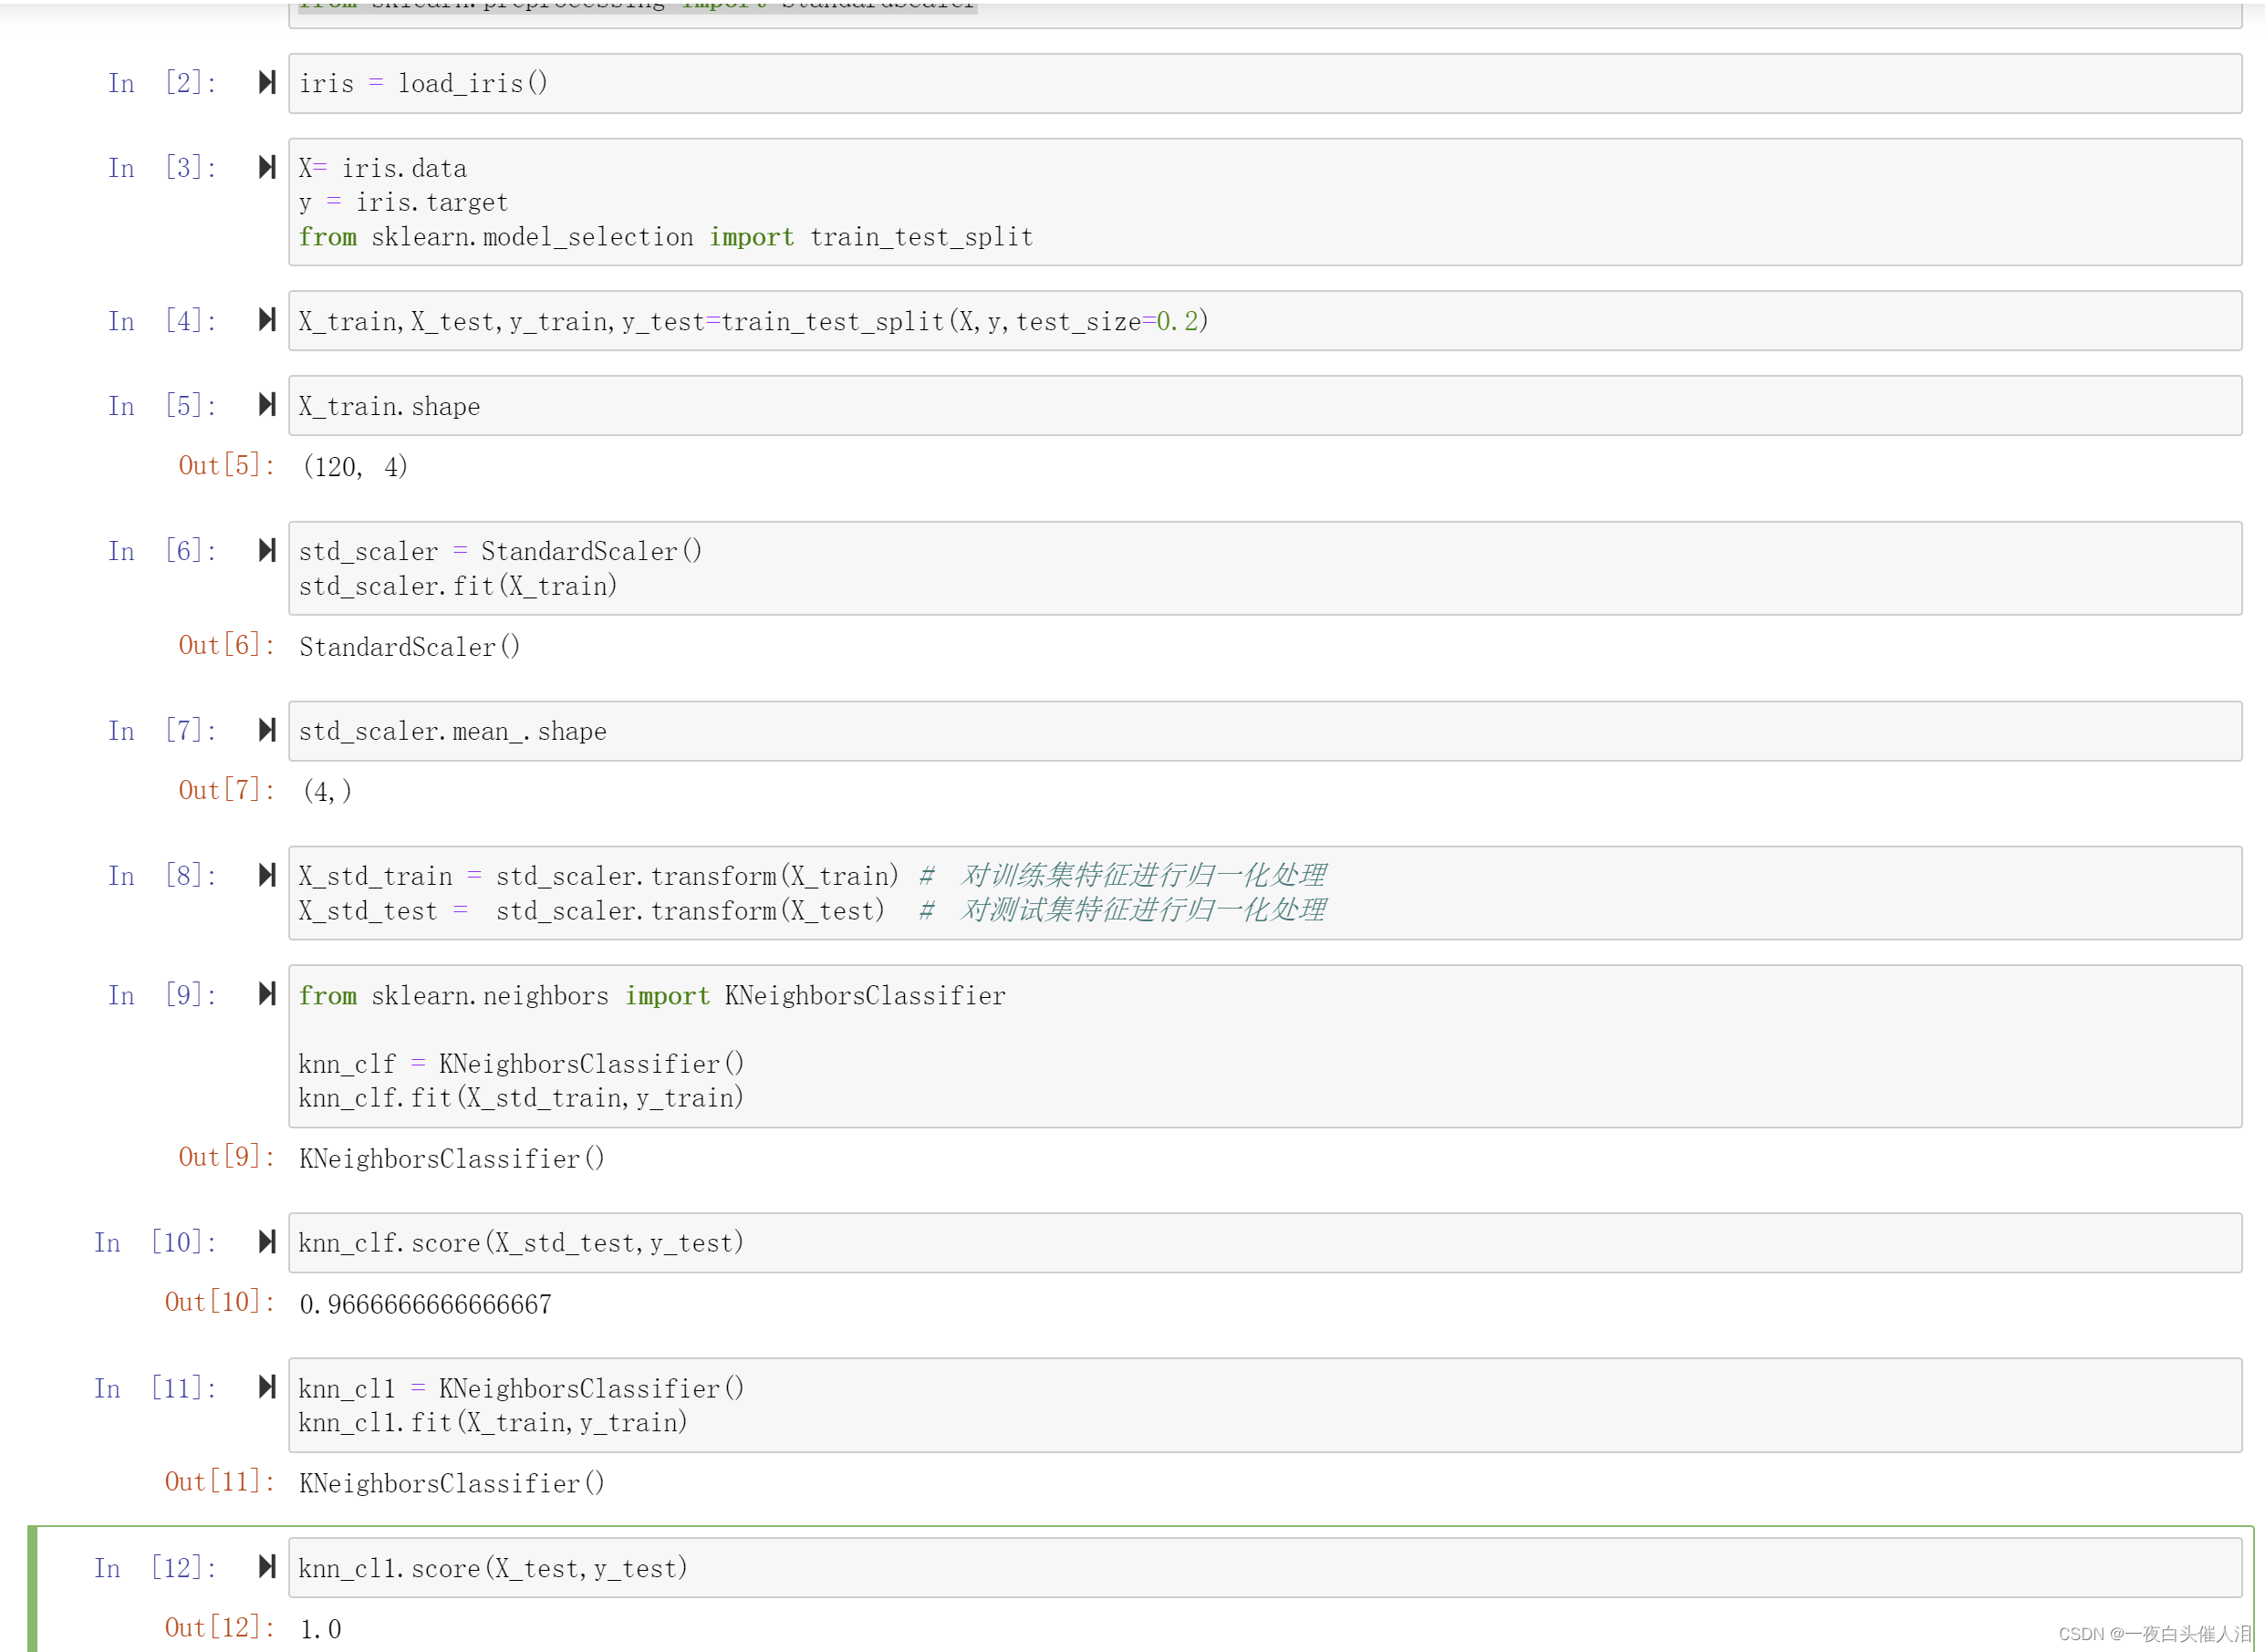Screen dimensions: 2265x1652
Task: Click the std_scaler.fit(X_train) line
Action: click(458, 586)
